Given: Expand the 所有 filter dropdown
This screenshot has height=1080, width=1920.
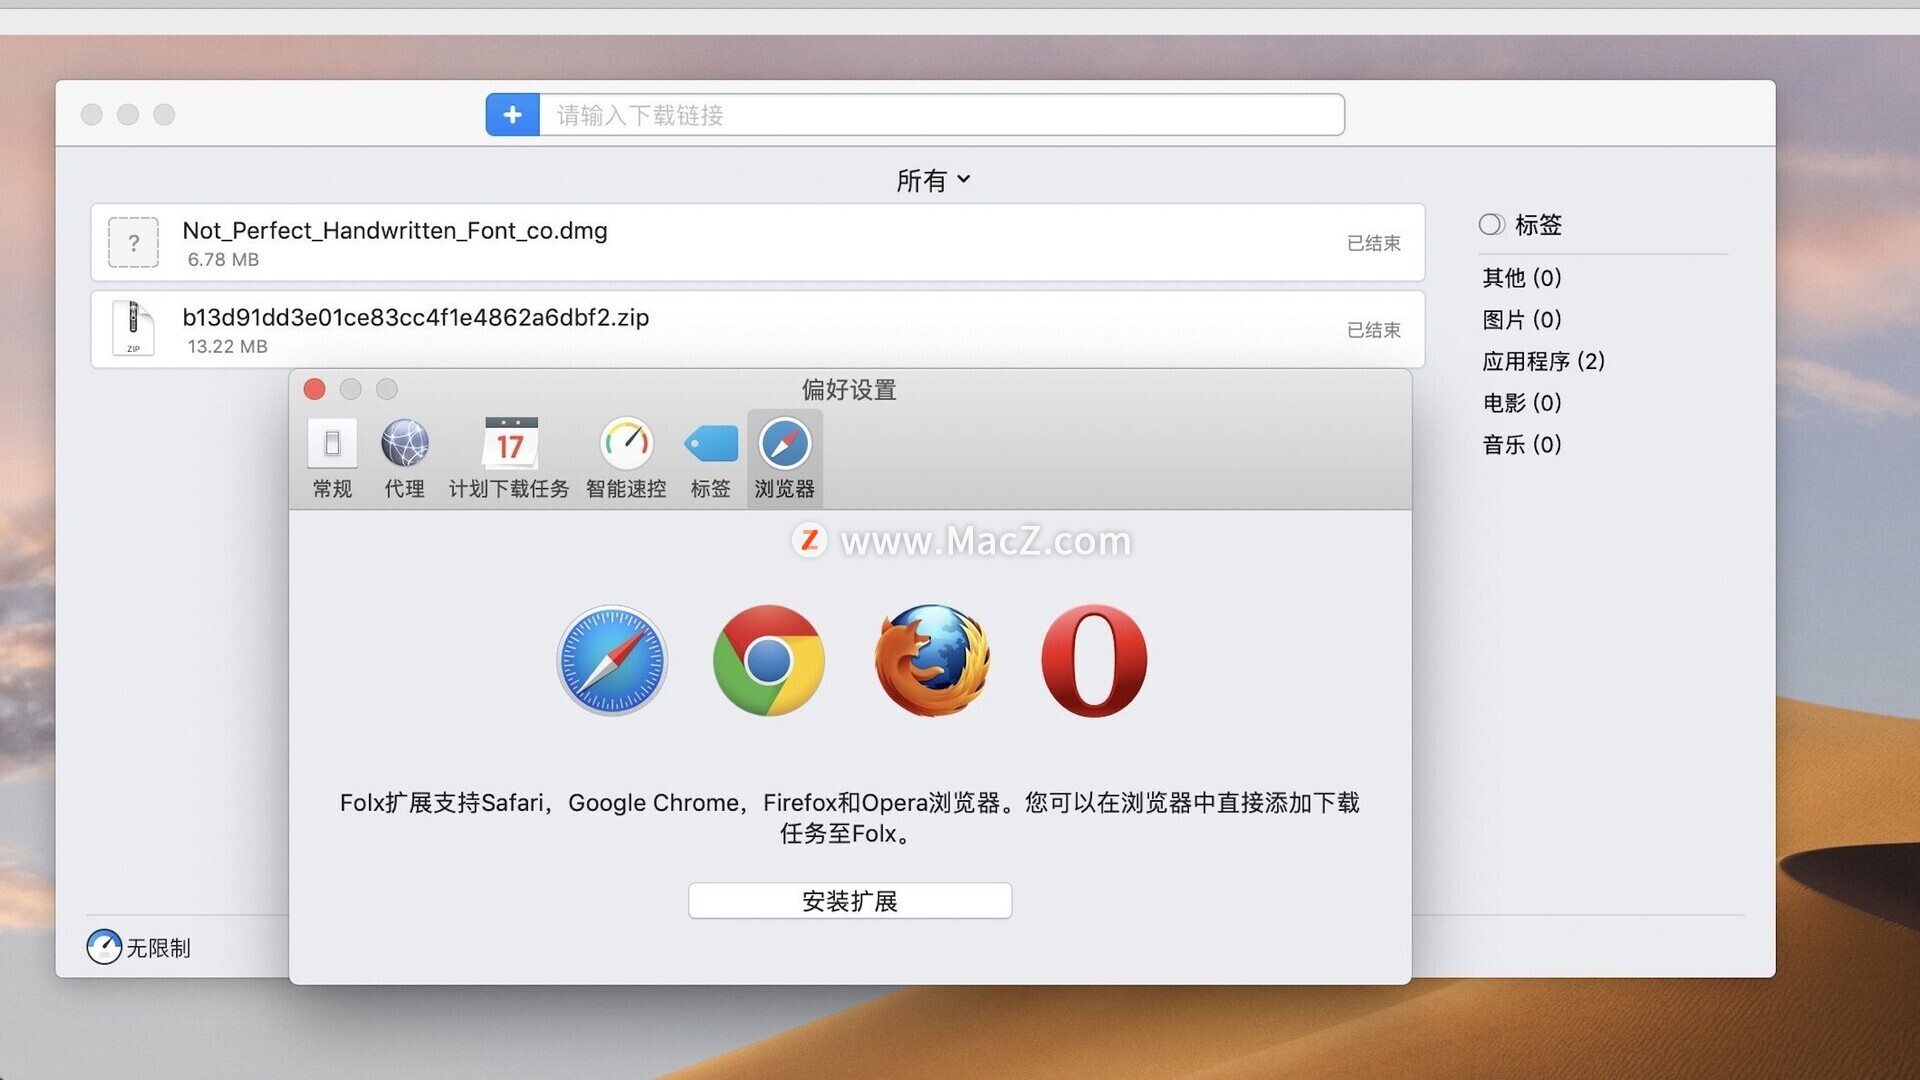Looking at the screenshot, I should click(x=933, y=180).
